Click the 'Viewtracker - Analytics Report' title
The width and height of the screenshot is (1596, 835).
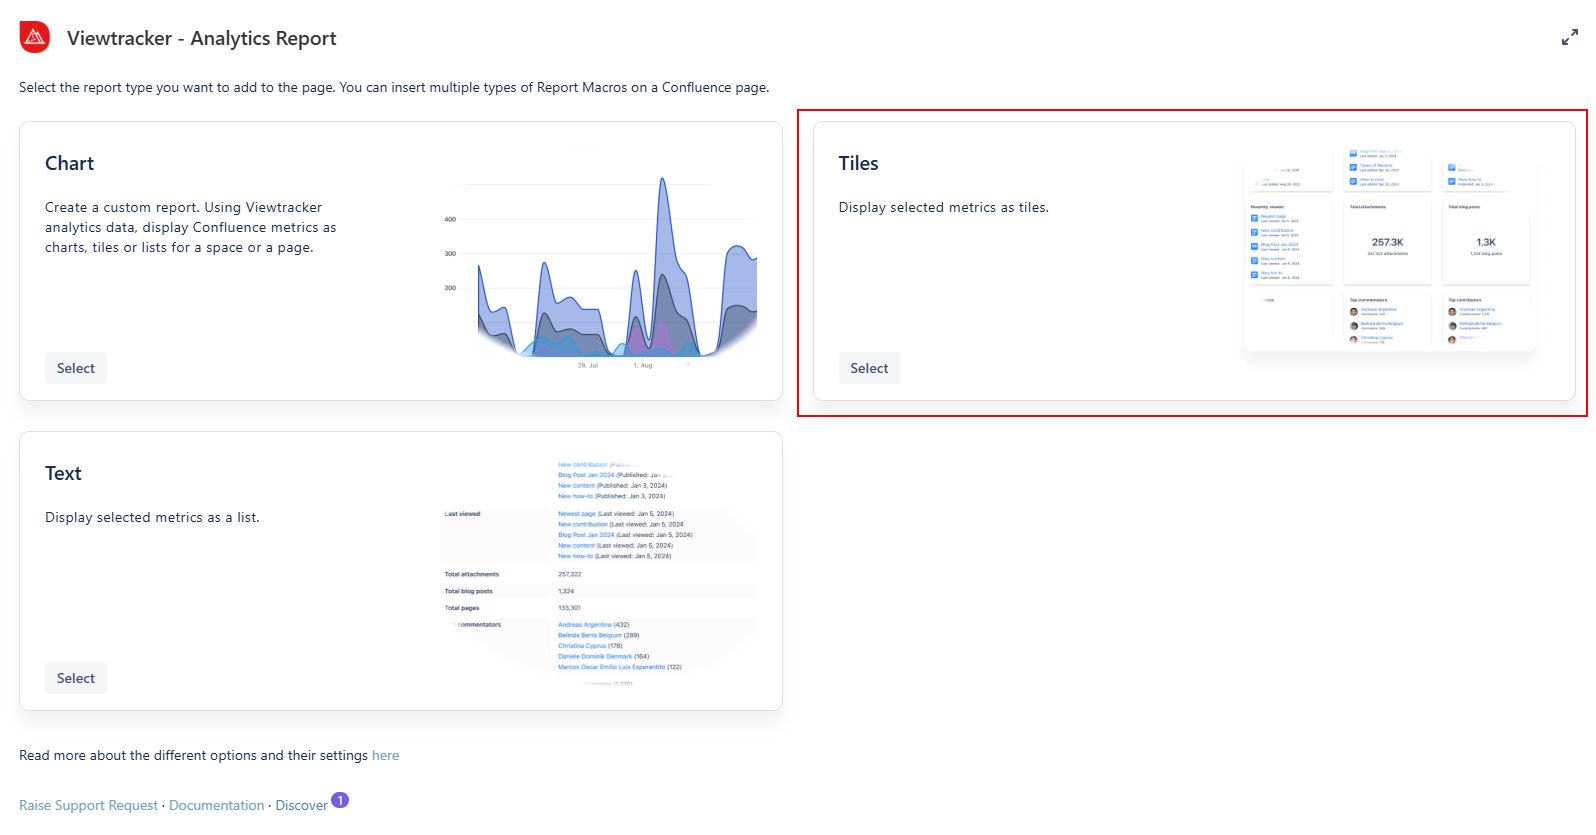point(201,39)
